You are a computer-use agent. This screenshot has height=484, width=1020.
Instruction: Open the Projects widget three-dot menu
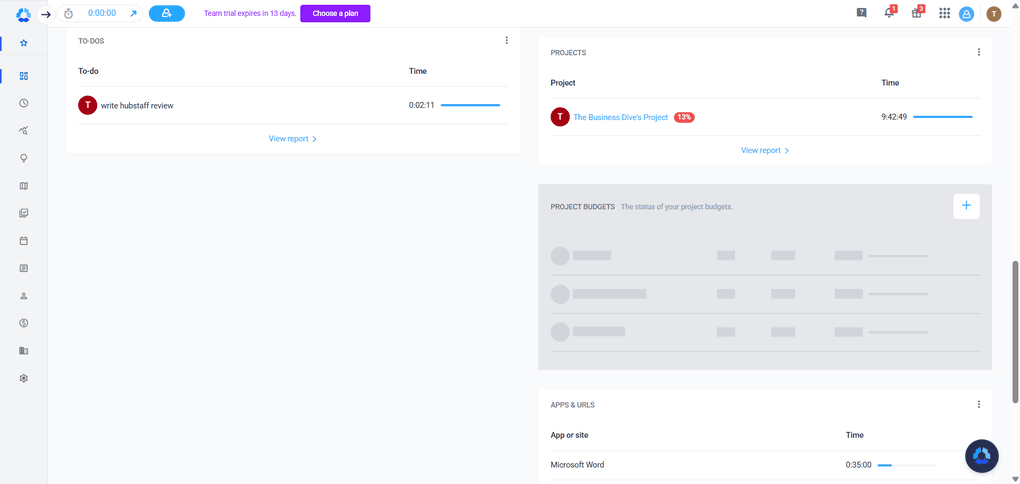(979, 52)
